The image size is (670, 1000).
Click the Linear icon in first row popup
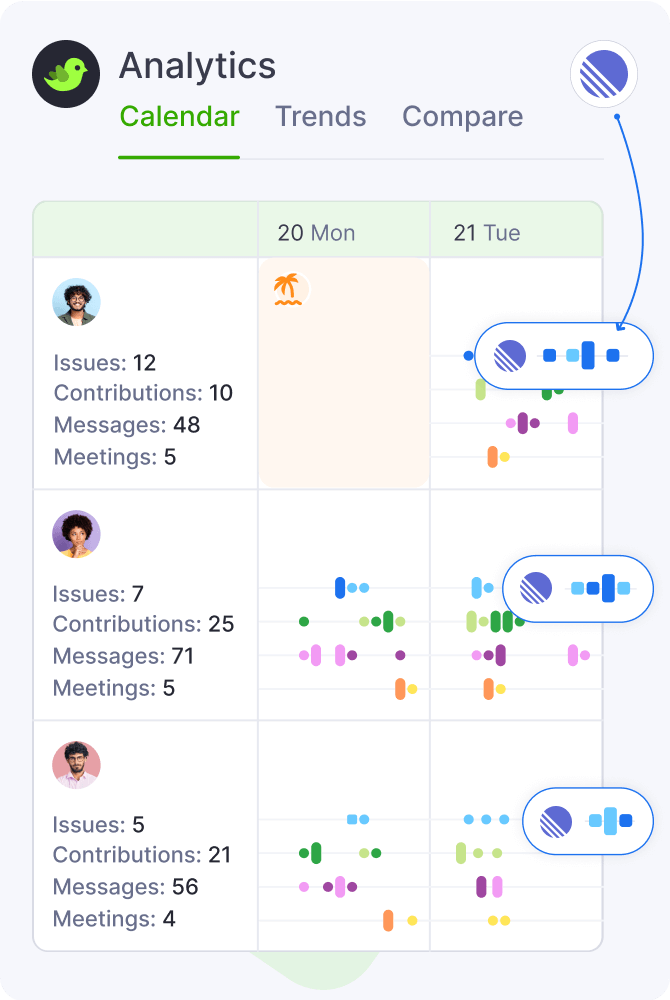tap(510, 355)
